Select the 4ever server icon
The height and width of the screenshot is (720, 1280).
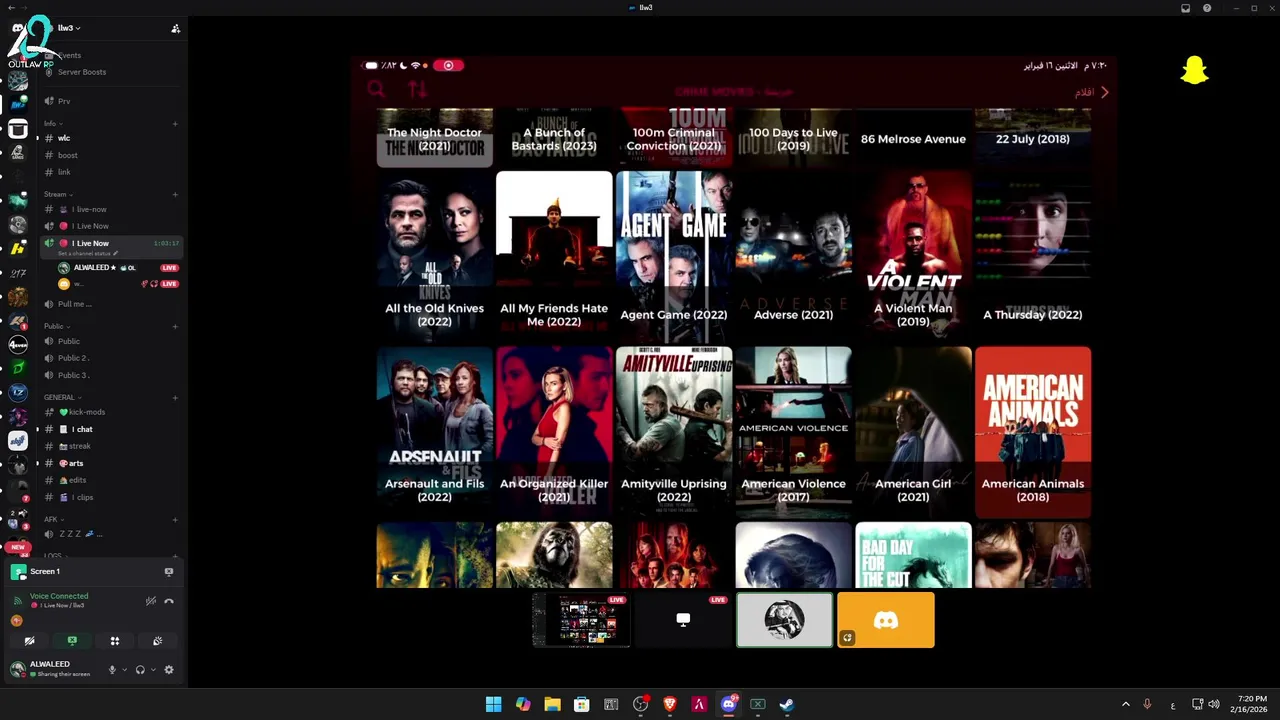pos(18,345)
